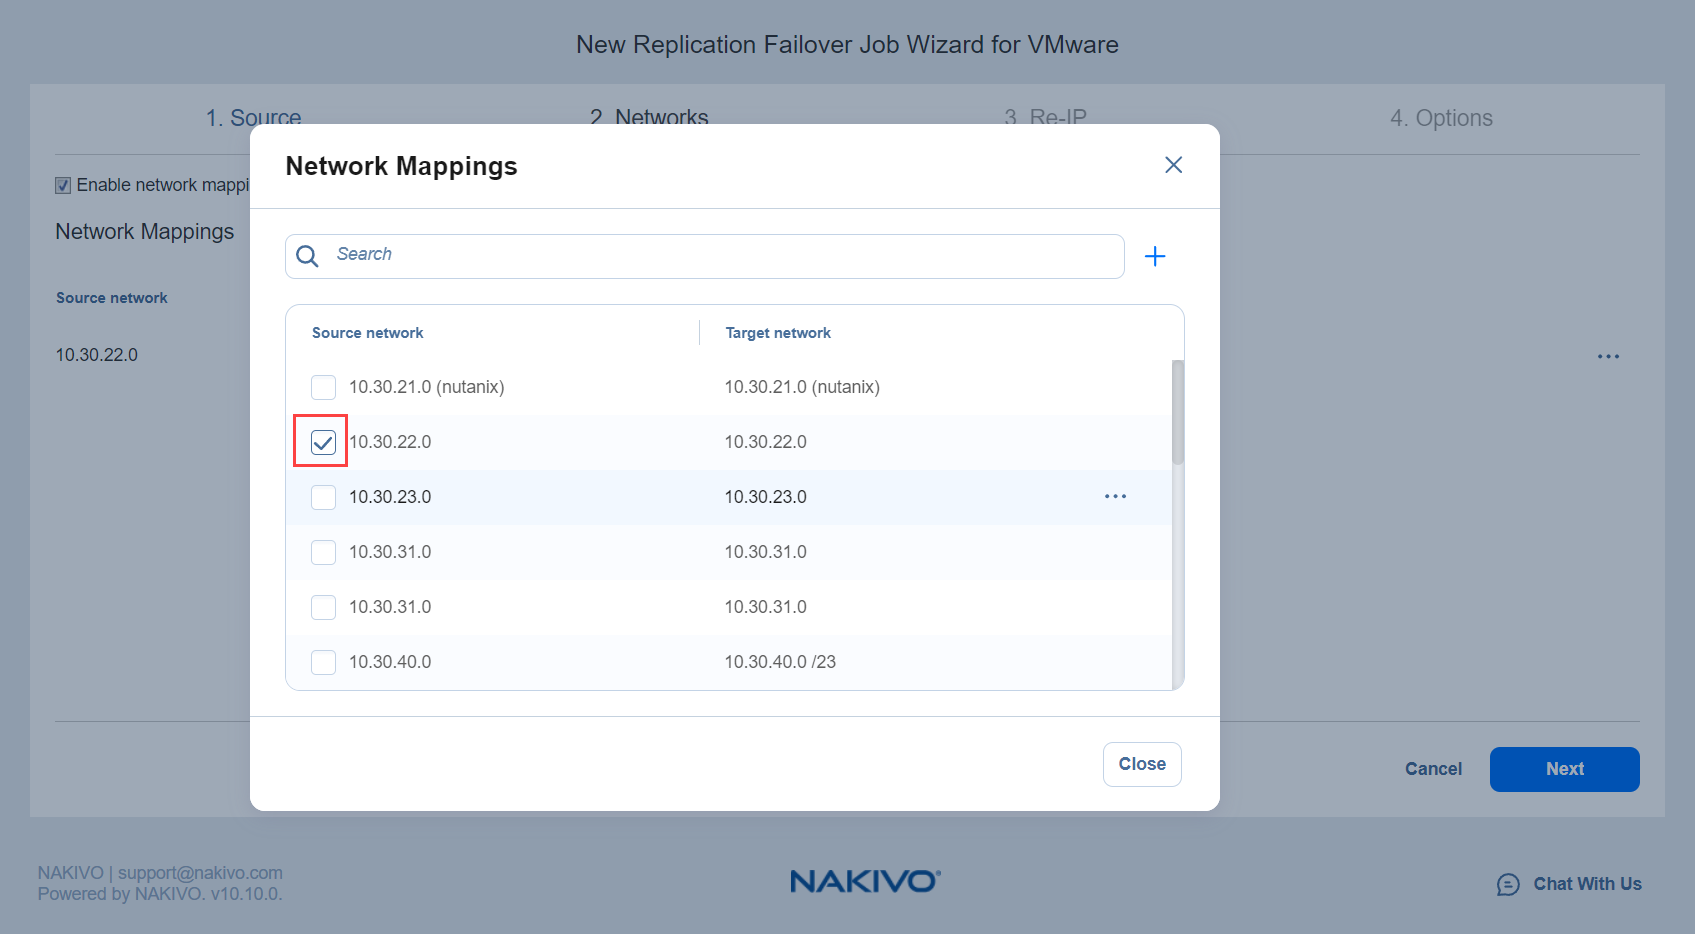Focus the Search input field
The image size is (1695, 934).
720,255
